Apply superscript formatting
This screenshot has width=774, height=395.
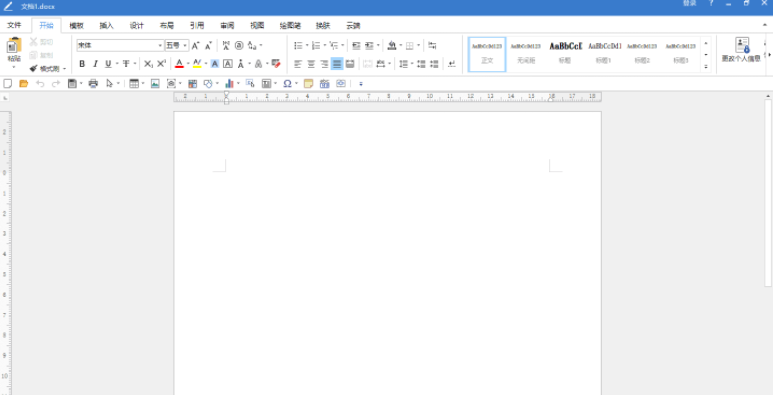tap(161, 64)
